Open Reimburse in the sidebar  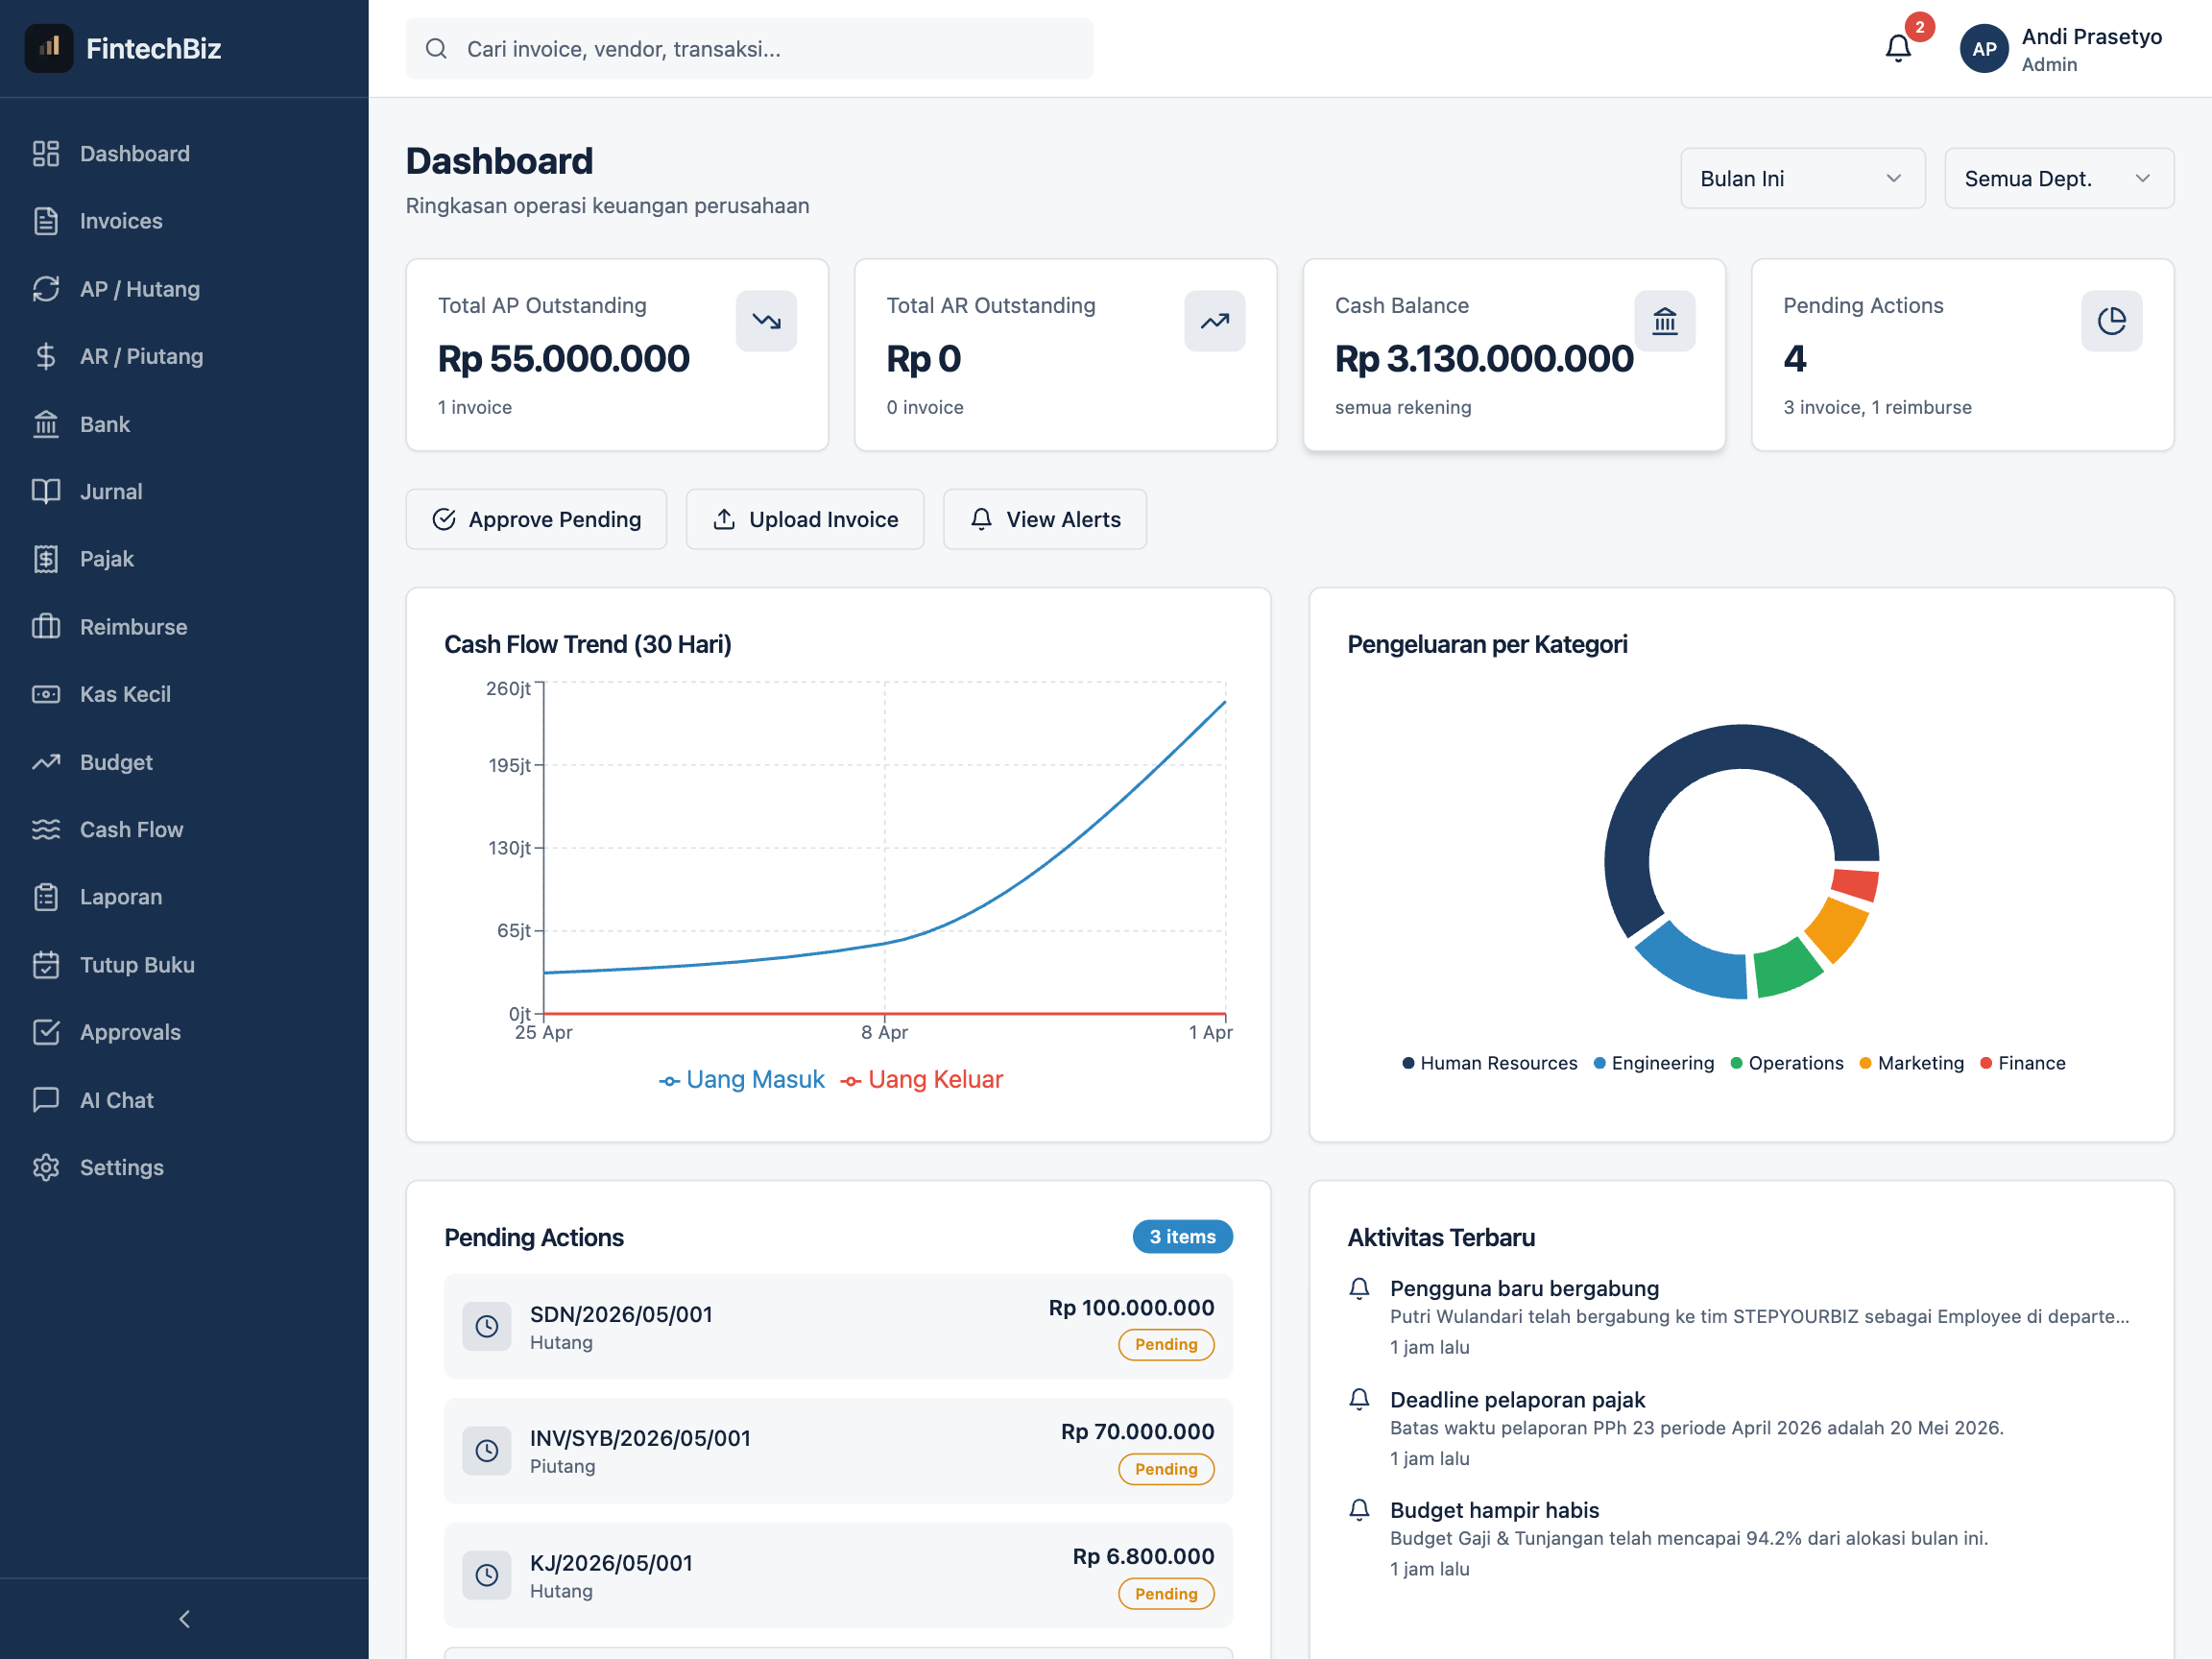(x=184, y=627)
